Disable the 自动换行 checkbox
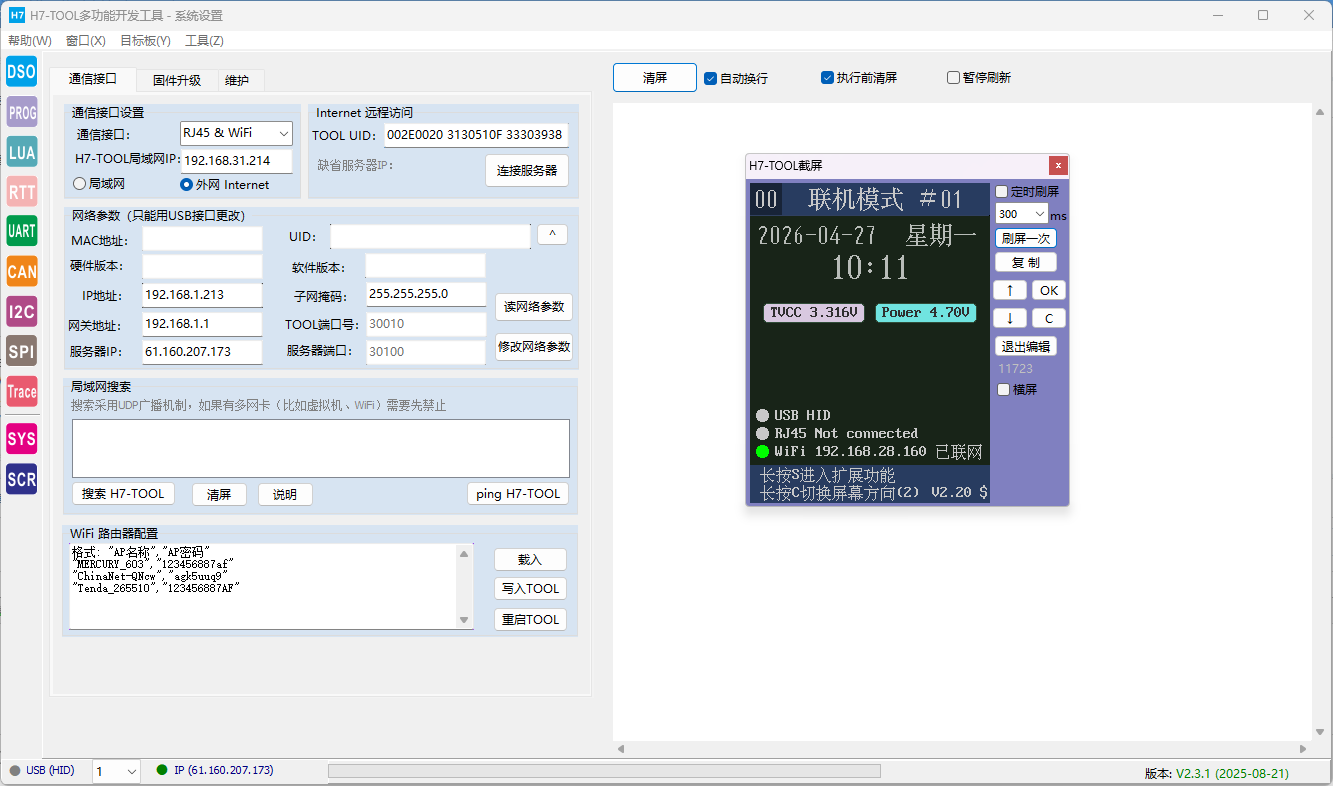Viewport: 1333px width, 786px height. coord(711,78)
